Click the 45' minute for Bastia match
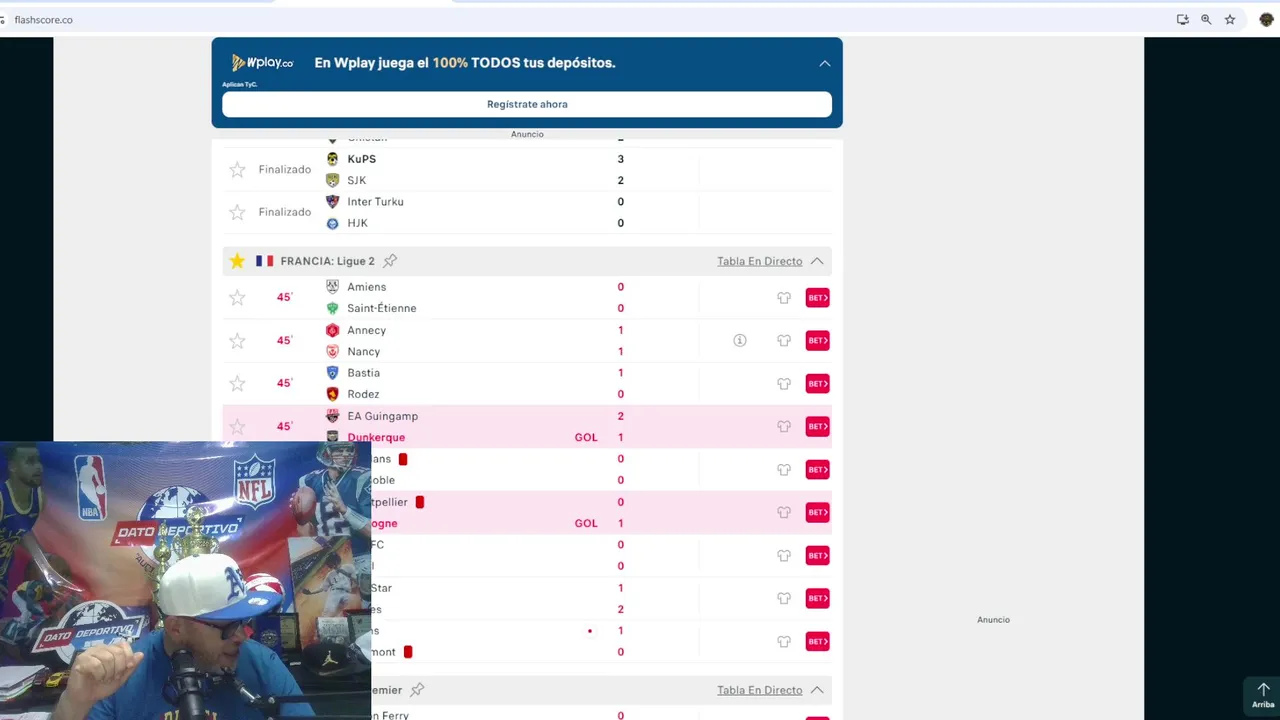The height and width of the screenshot is (720, 1280). click(x=284, y=384)
